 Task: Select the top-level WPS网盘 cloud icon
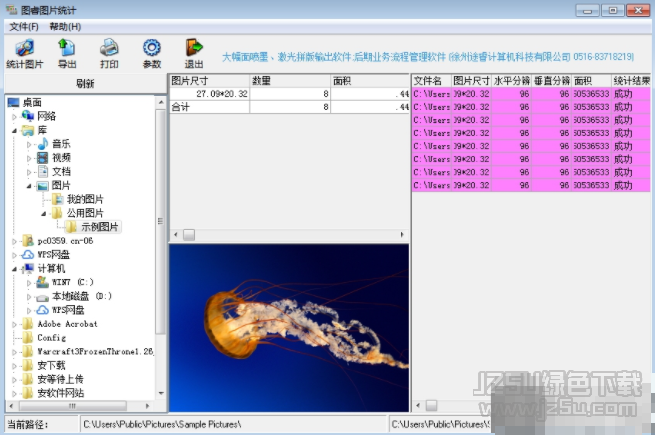coord(28,254)
